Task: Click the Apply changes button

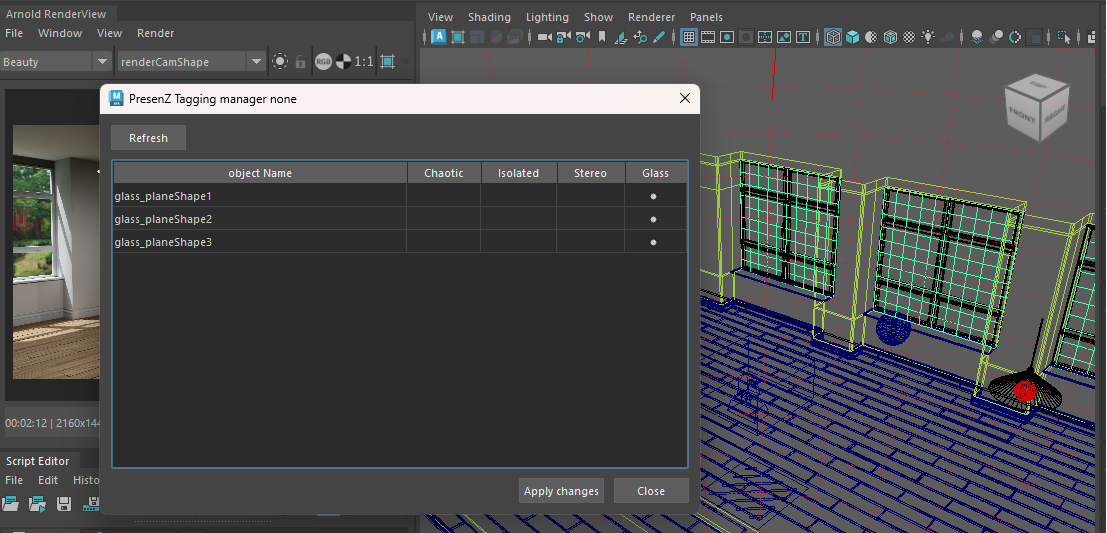Action: click(x=561, y=491)
